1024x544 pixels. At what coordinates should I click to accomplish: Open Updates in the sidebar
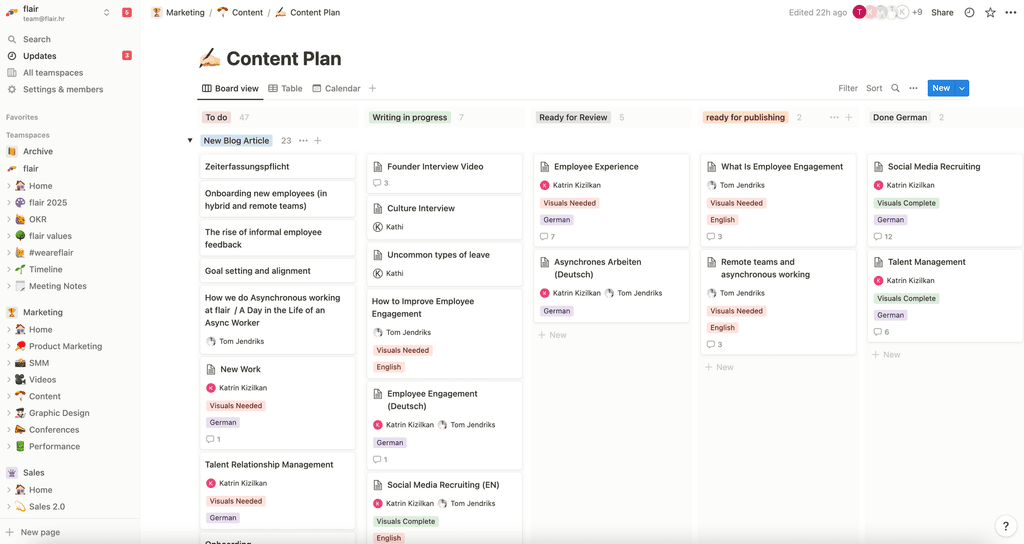coord(39,56)
